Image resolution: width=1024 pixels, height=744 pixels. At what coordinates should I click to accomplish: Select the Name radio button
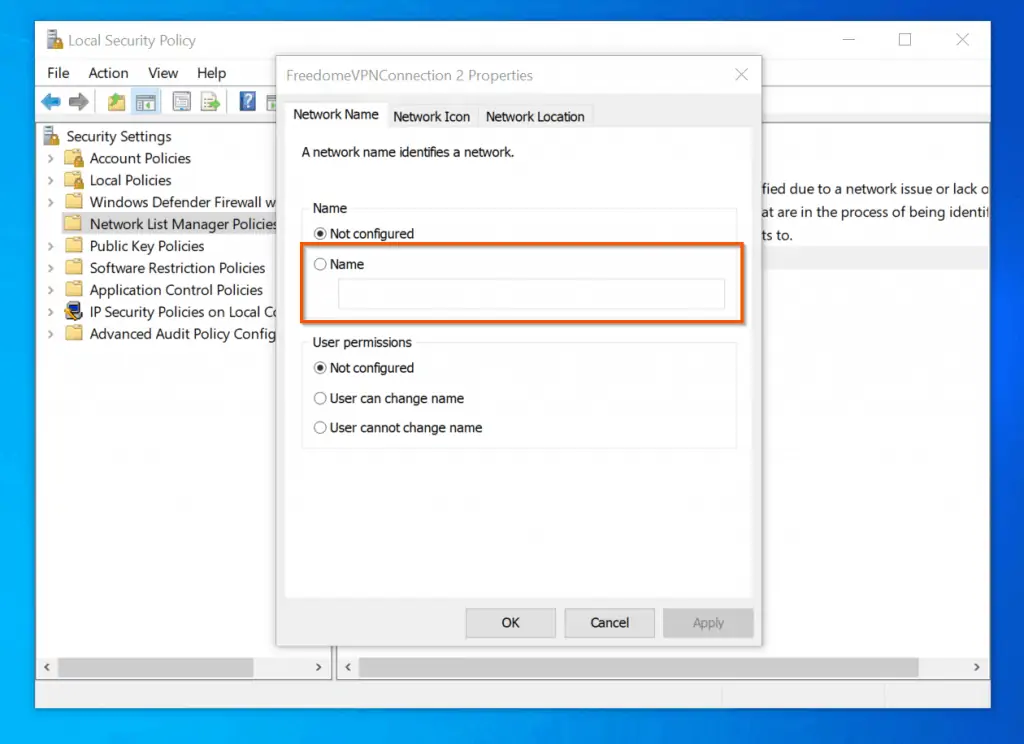[x=321, y=265]
